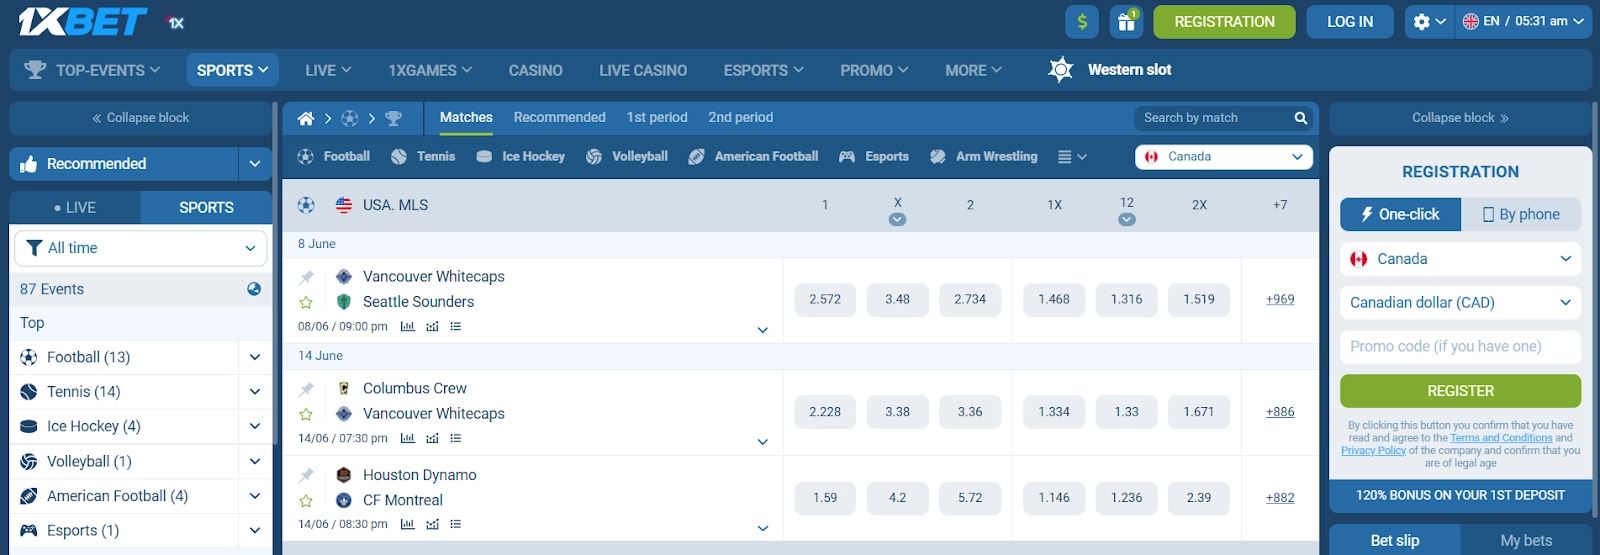Viewport: 1600px width, 555px height.
Task: Open the TOP-EVENTS menu
Action: click(92, 70)
